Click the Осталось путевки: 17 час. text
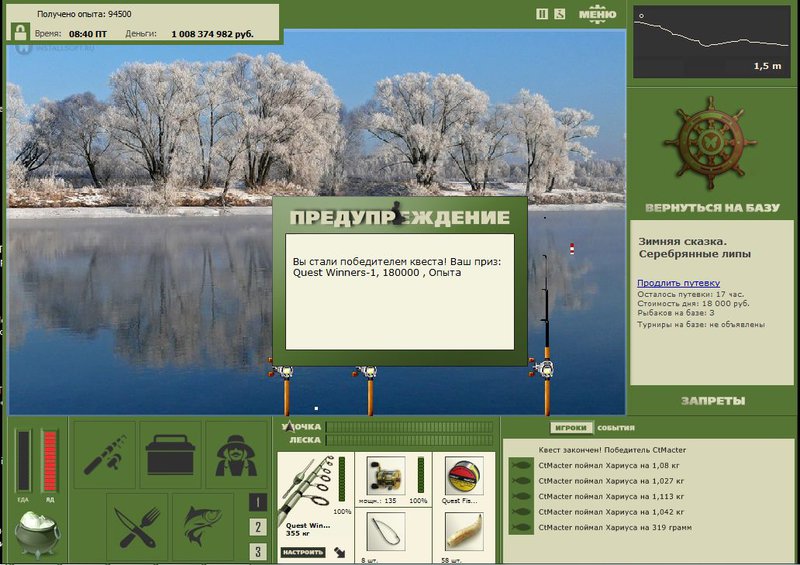 pos(690,294)
